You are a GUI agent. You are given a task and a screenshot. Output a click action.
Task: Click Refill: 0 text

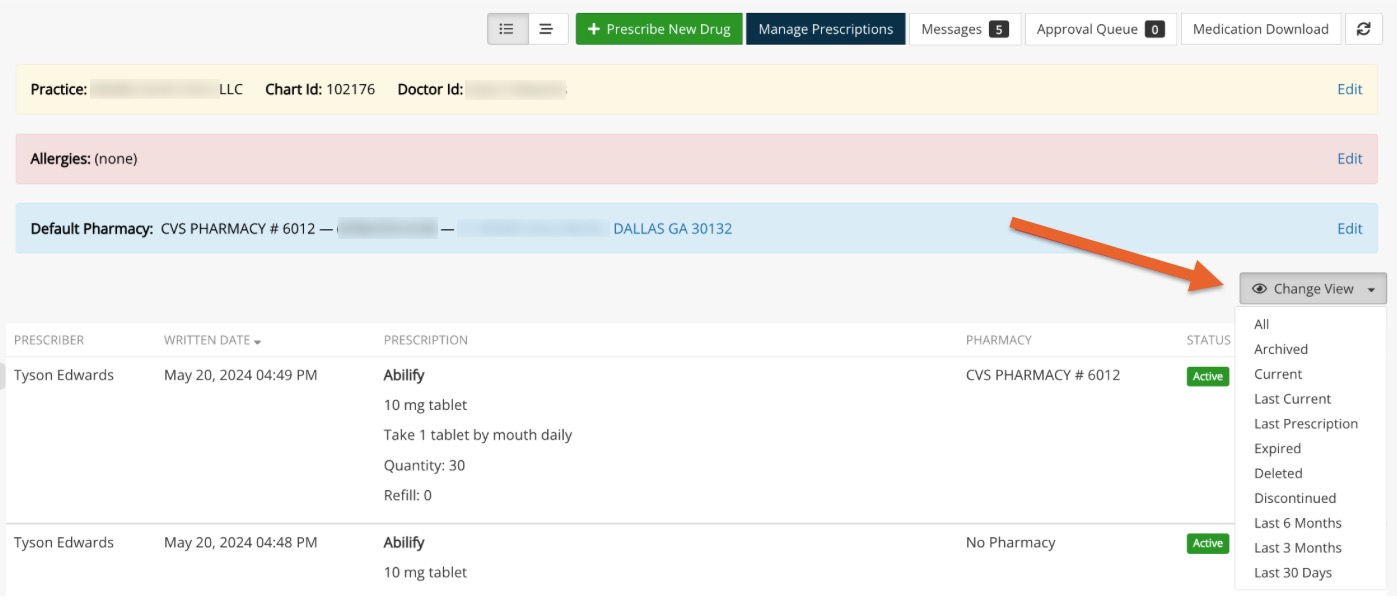coord(408,495)
